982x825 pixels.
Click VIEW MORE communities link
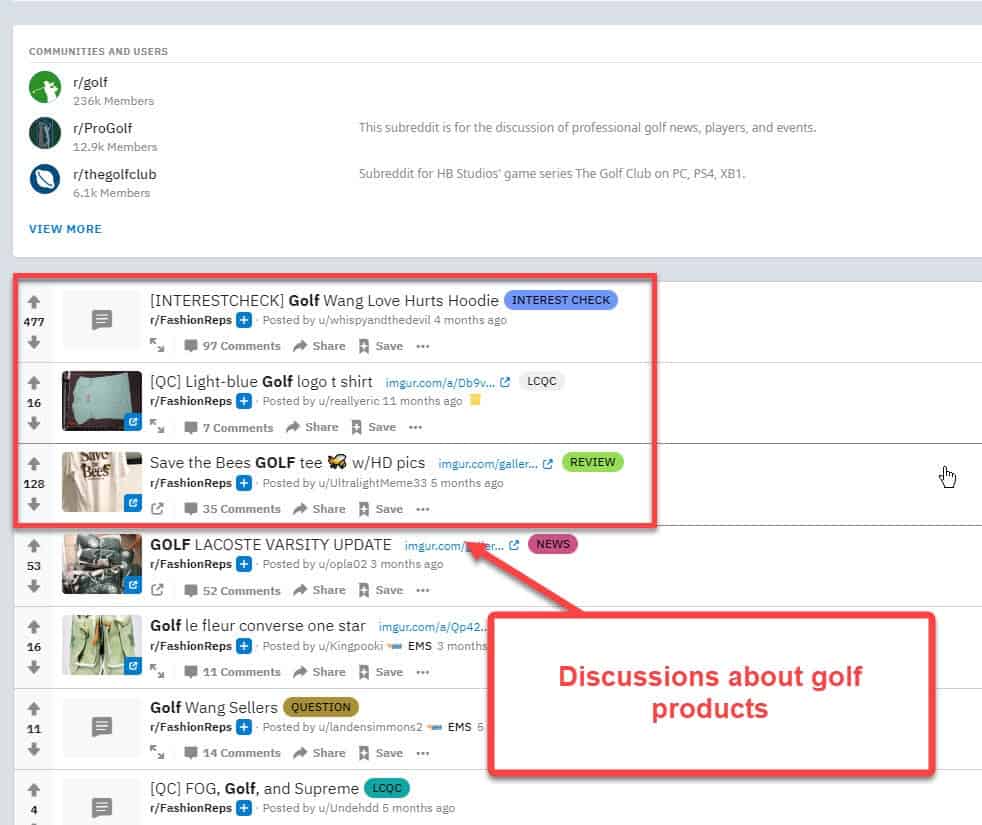[x=65, y=229]
